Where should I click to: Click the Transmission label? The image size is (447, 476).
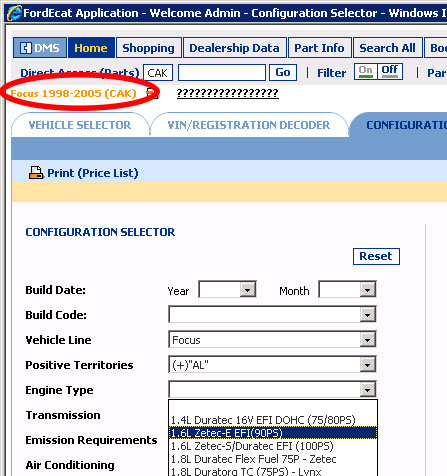[63, 415]
